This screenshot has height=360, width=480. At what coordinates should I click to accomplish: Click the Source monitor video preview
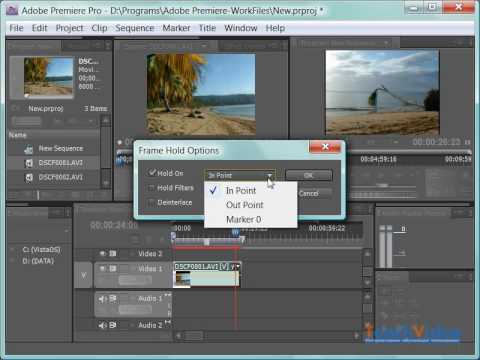[x=201, y=94]
